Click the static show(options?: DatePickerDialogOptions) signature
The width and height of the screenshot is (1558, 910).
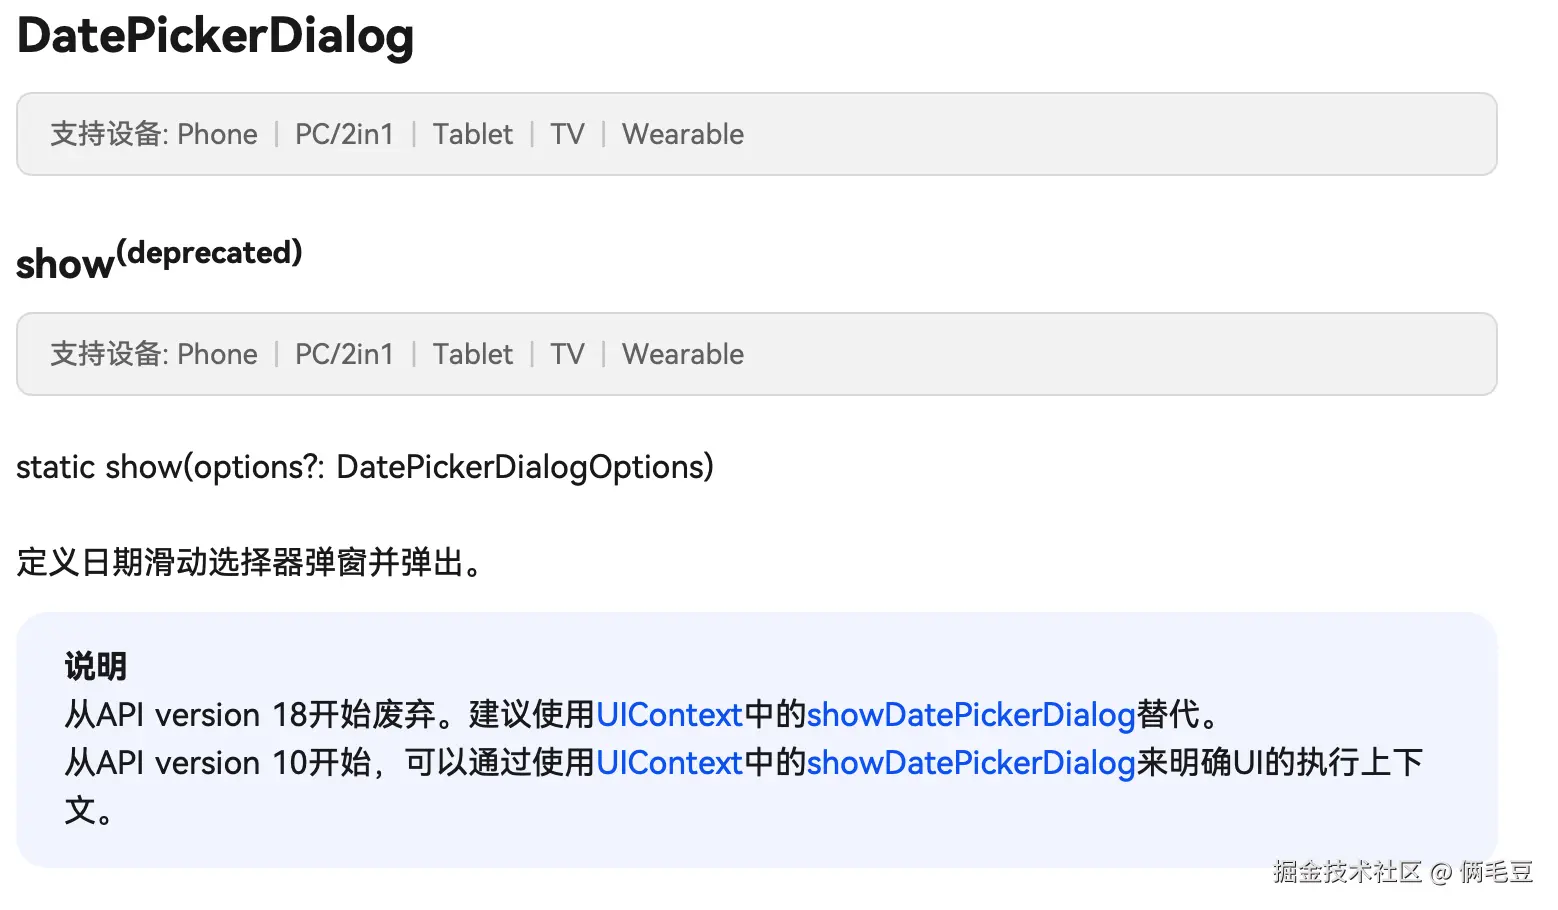point(364,467)
